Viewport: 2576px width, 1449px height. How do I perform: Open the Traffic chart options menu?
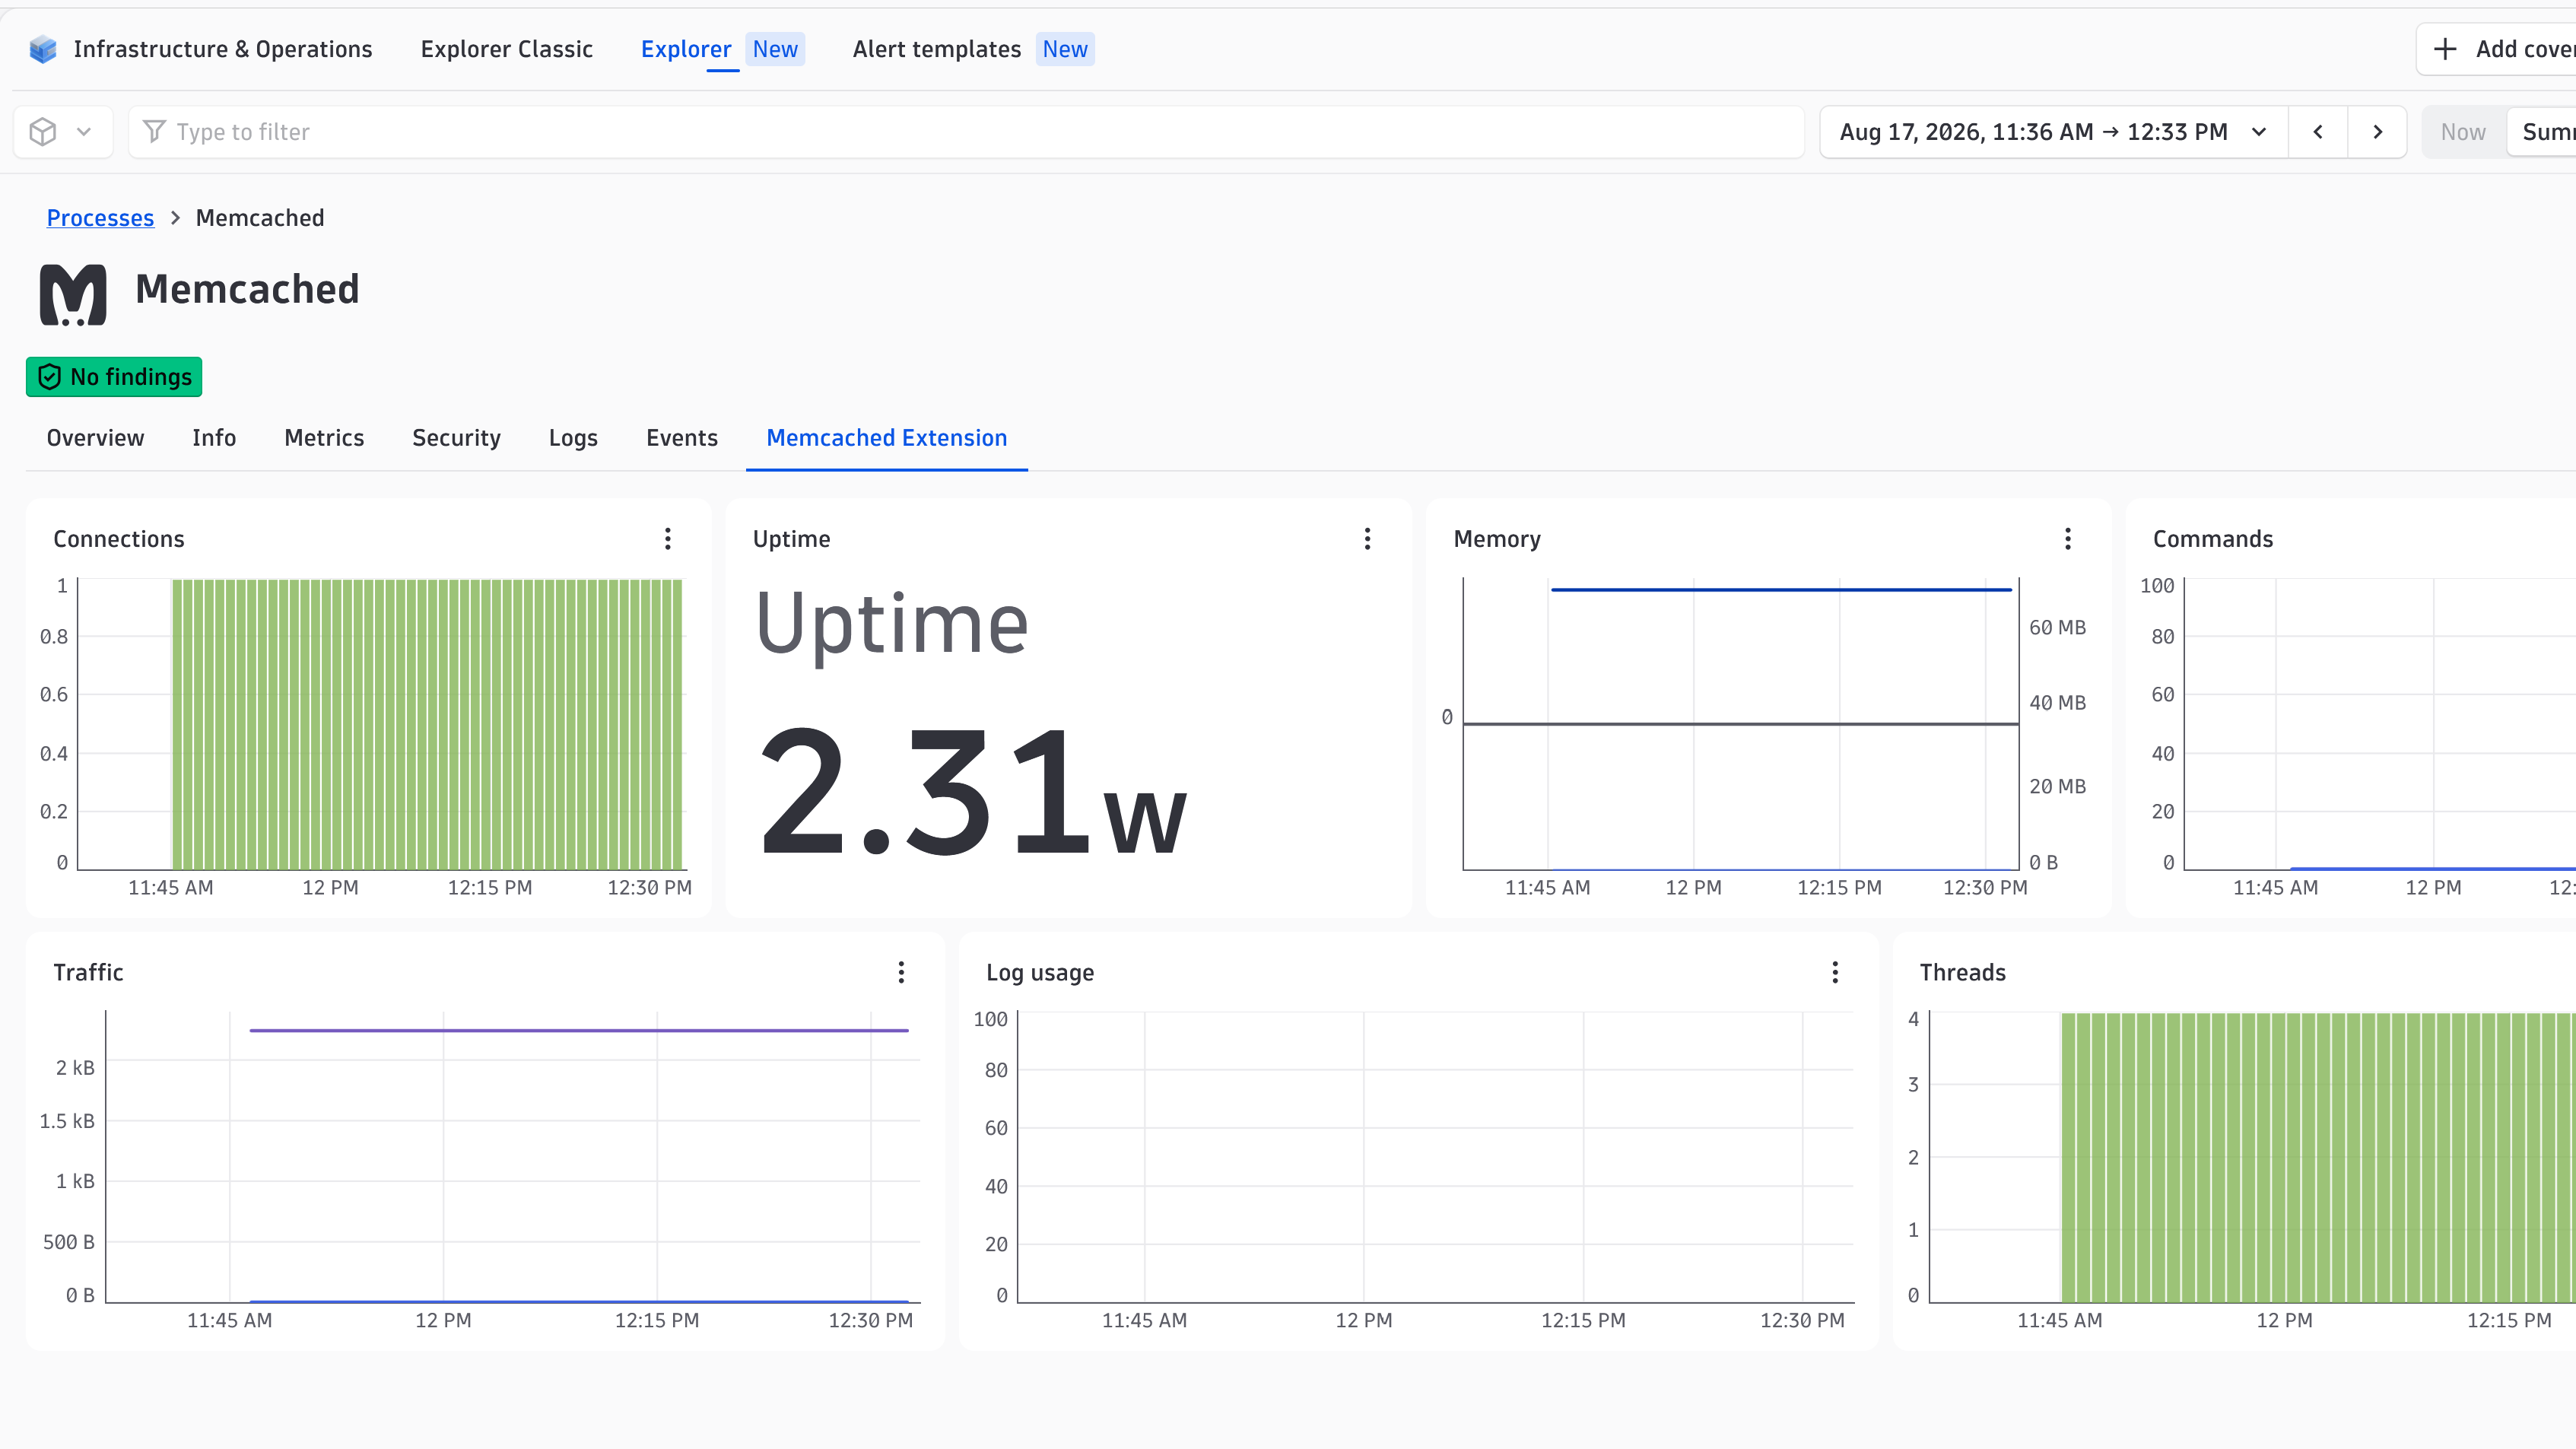pyautogui.click(x=901, y=972)
